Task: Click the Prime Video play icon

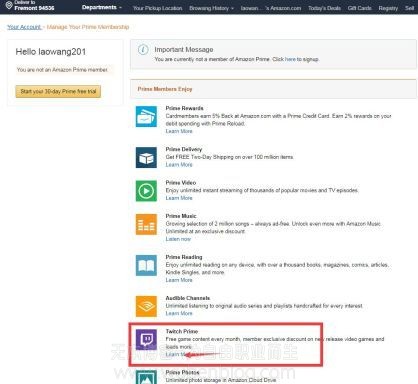Action: click(146, 191)
